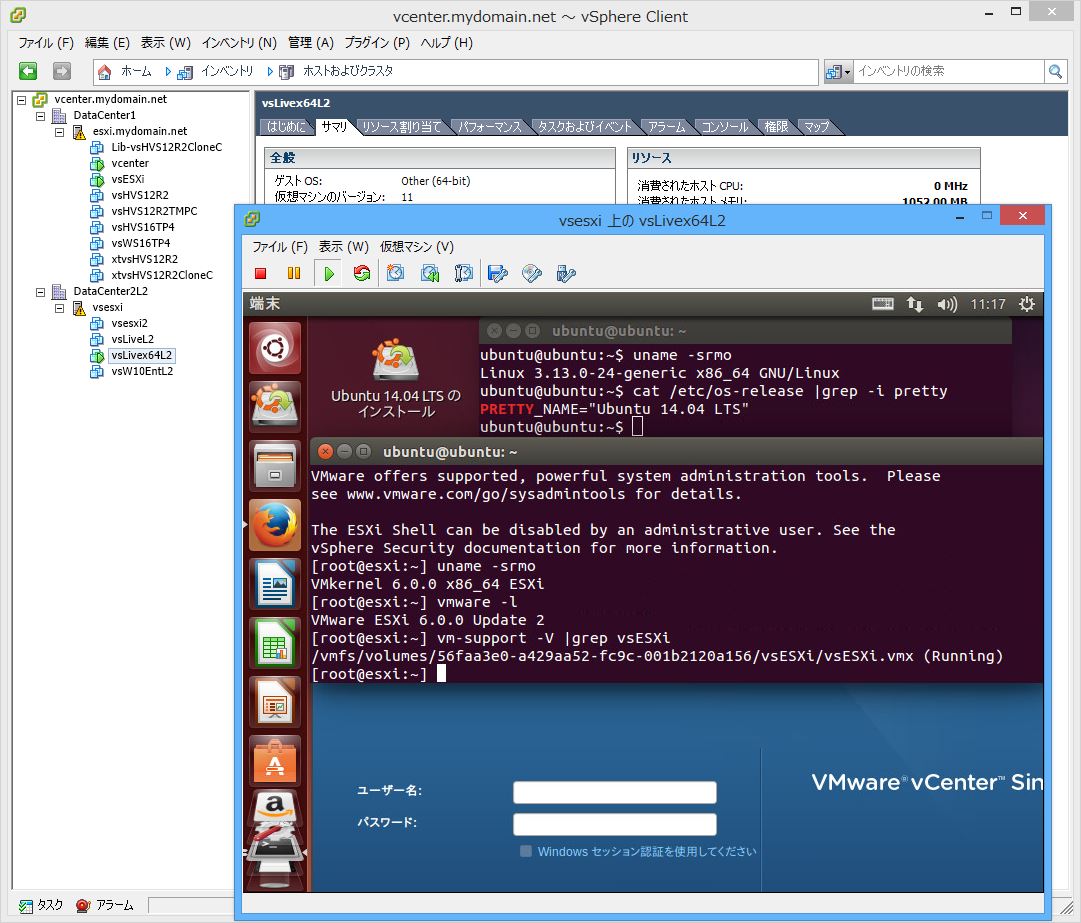Image resolution: width=1081 pixels, height=923 pixels.
Task: Open the Home icon in the navigation bar
Action: point(105,71)
